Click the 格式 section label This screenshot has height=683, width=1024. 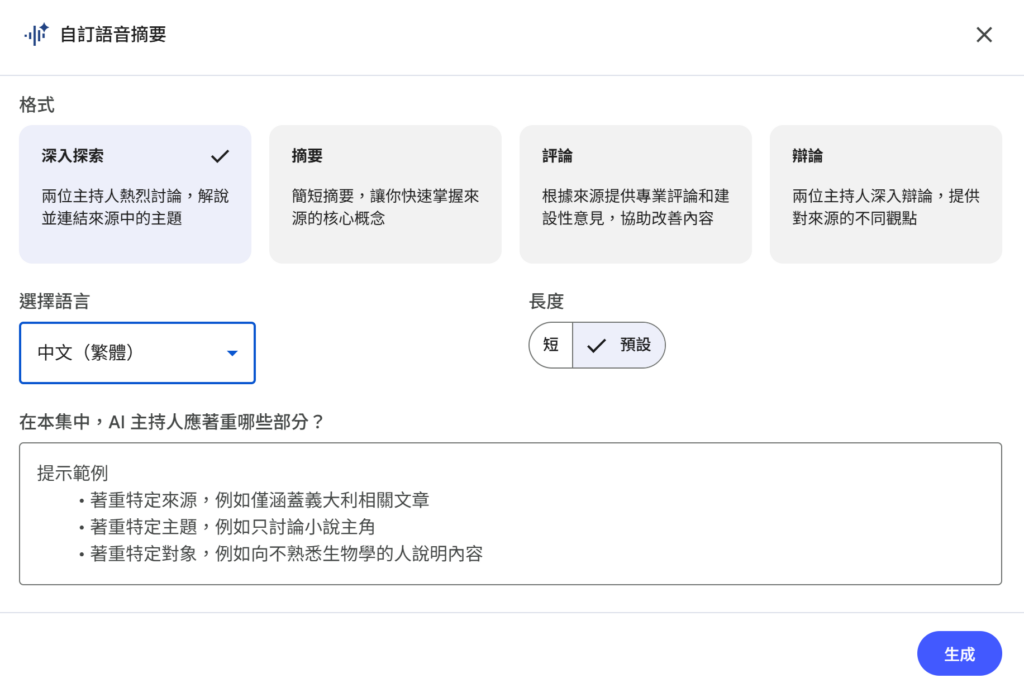point(28,103)
